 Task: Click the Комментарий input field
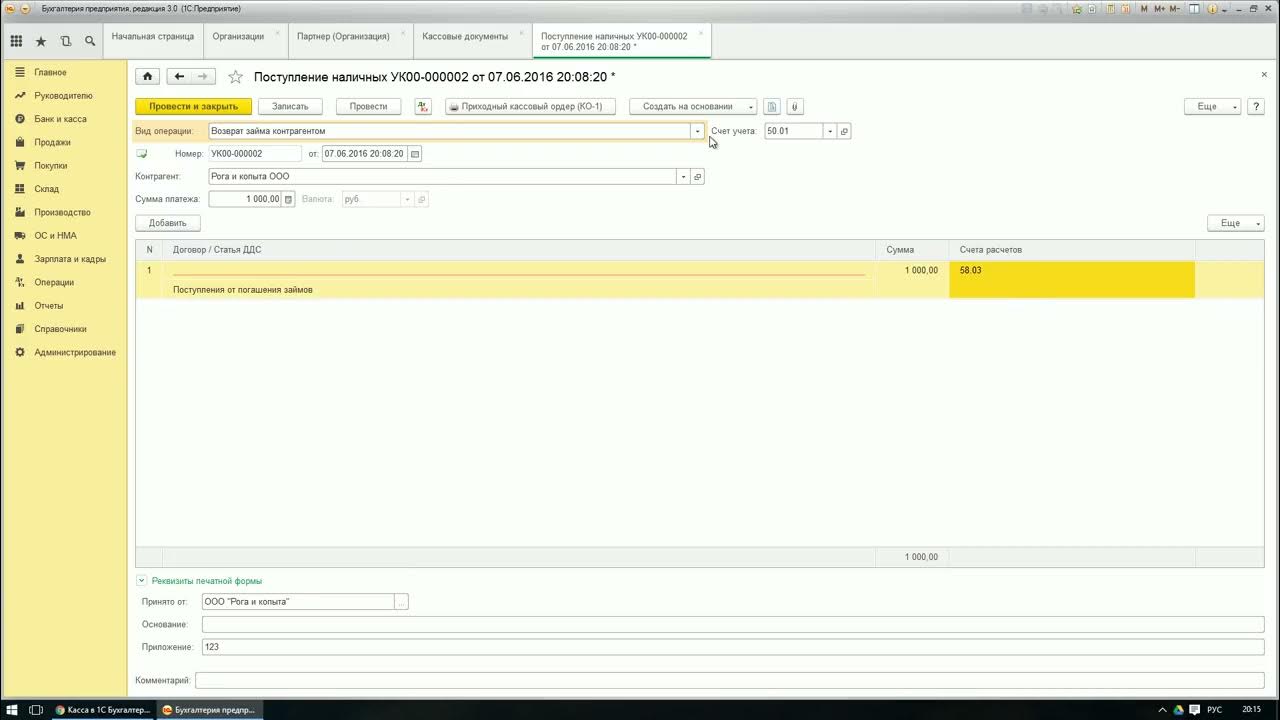point(730,680)
